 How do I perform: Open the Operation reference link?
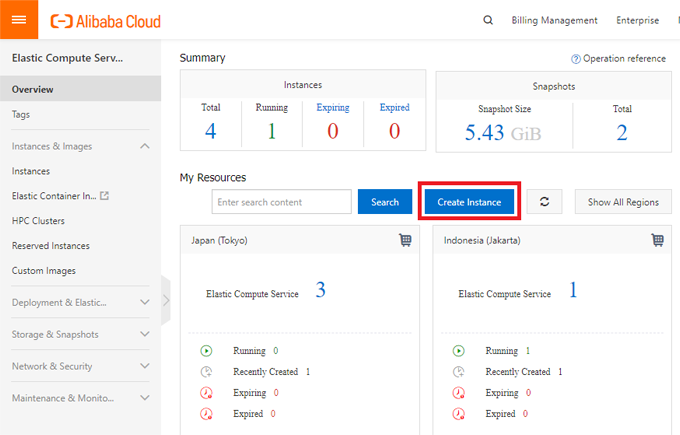624,59
